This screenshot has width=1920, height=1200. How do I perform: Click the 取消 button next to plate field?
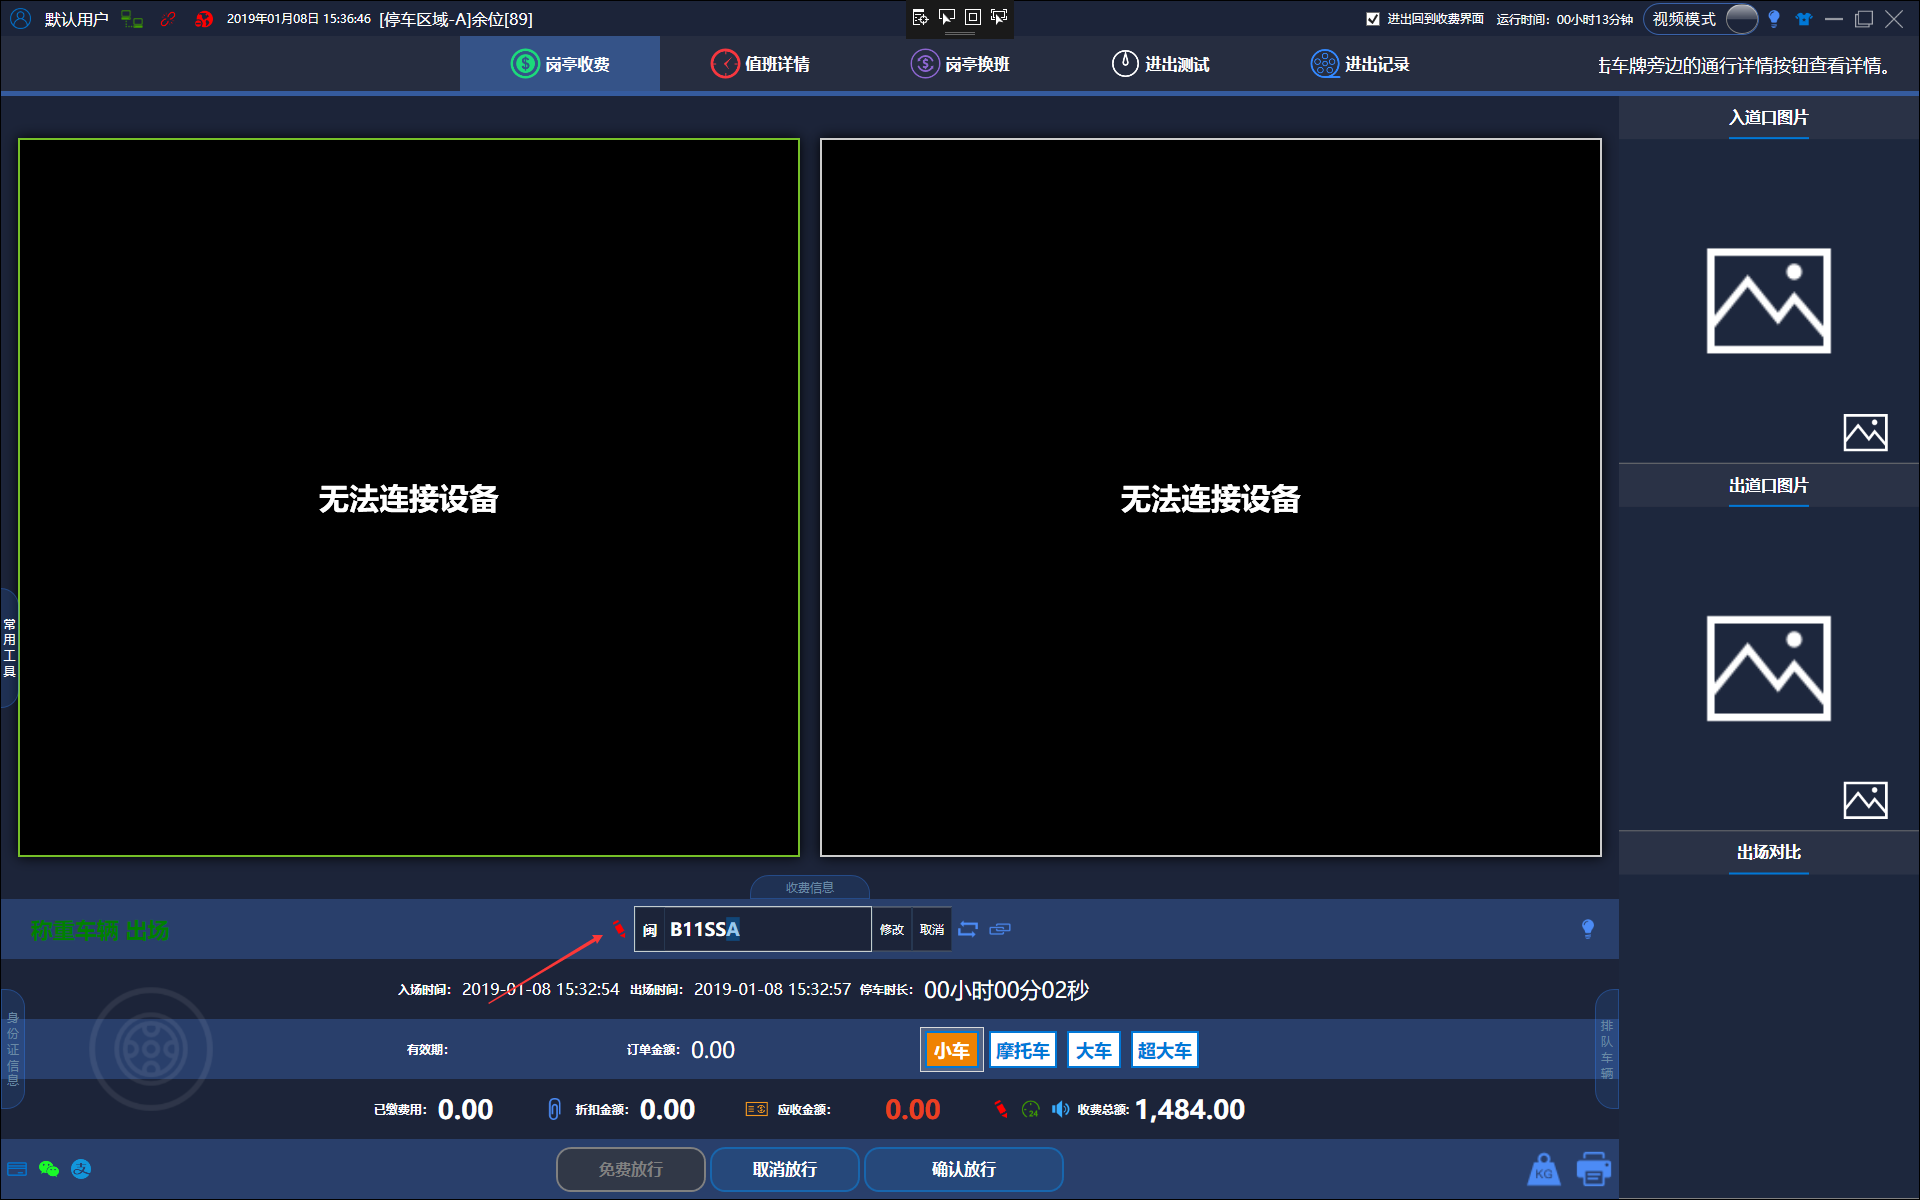932,929
